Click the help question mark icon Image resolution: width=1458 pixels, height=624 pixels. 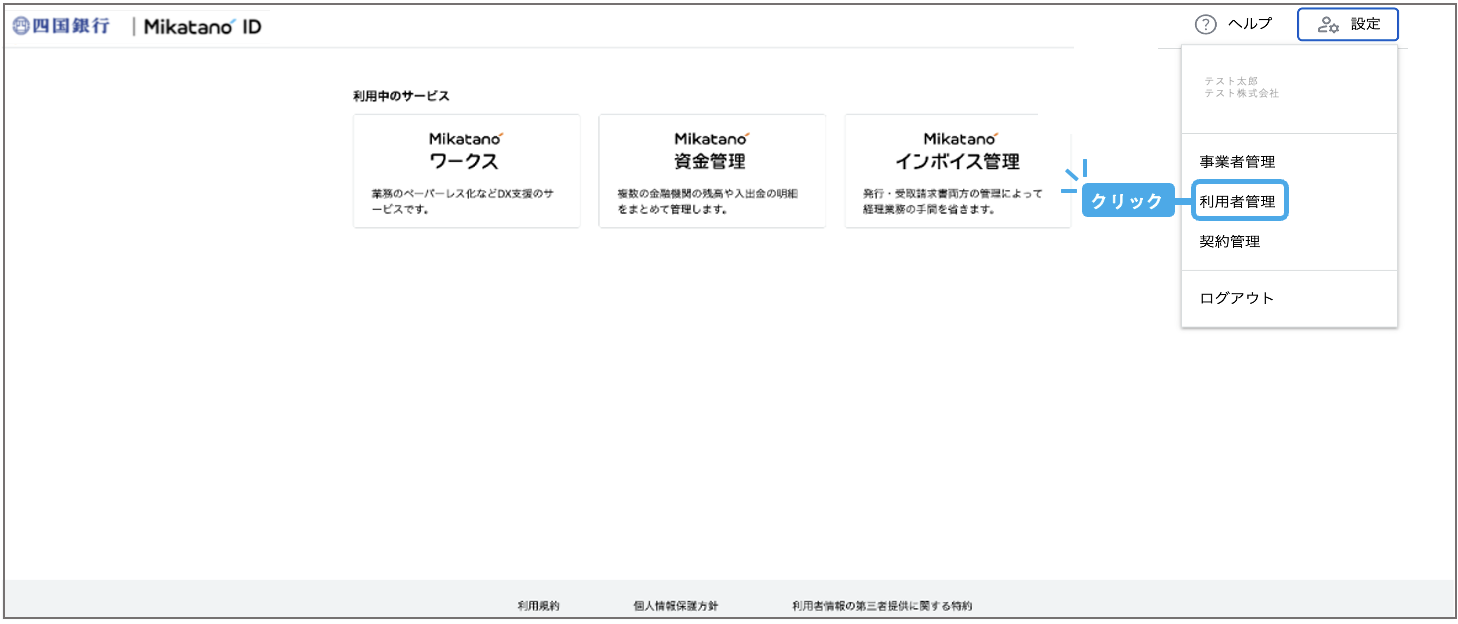point(1206,25)
